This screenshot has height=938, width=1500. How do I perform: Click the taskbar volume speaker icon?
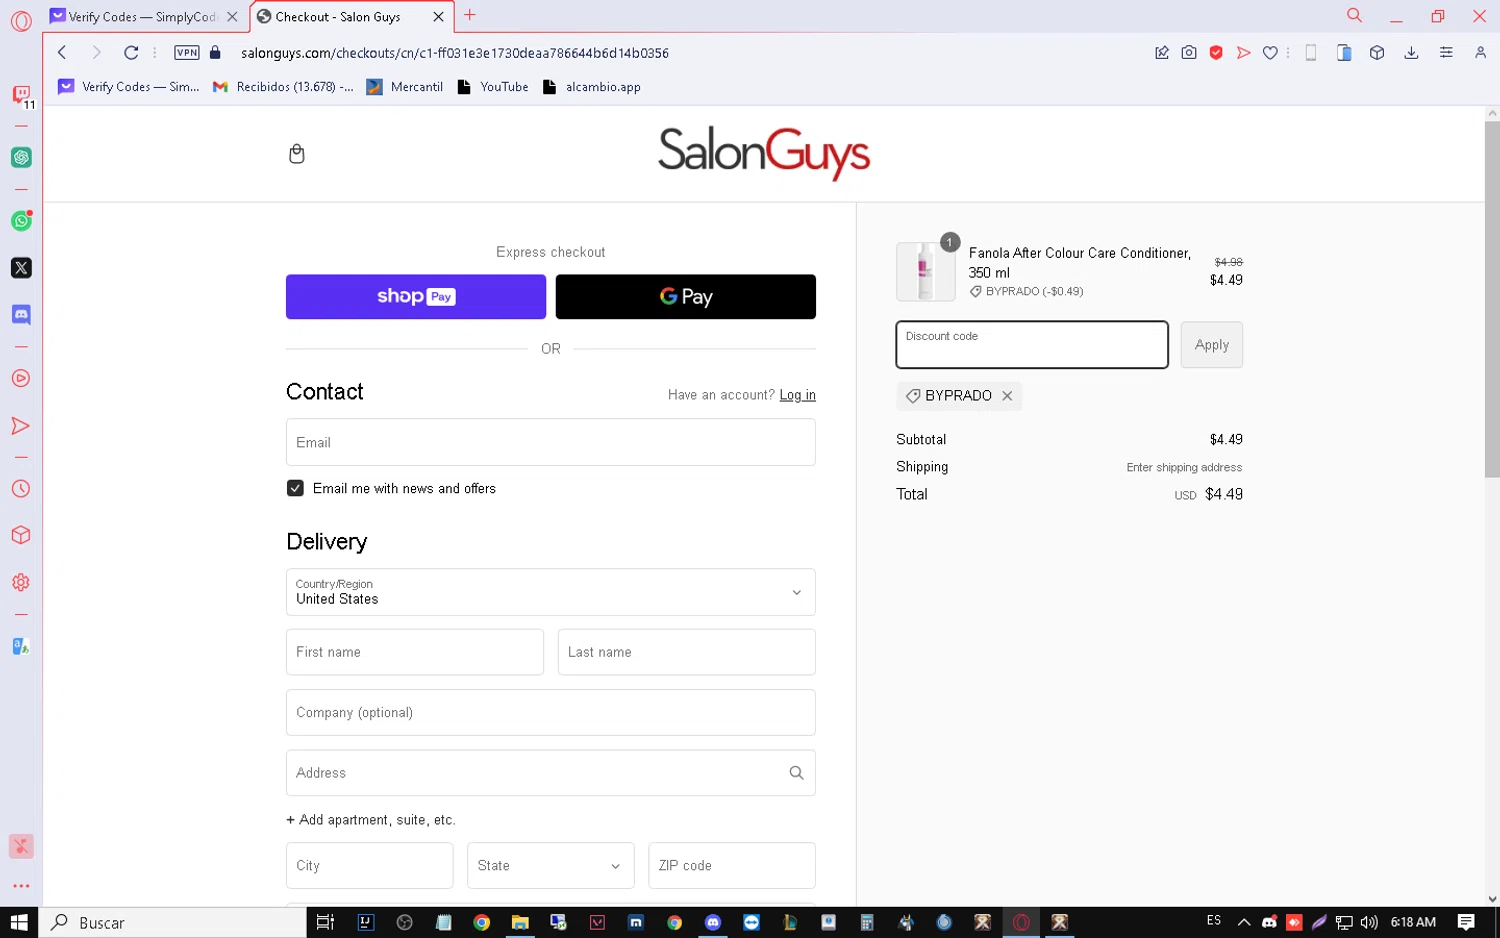[1369, 922]
